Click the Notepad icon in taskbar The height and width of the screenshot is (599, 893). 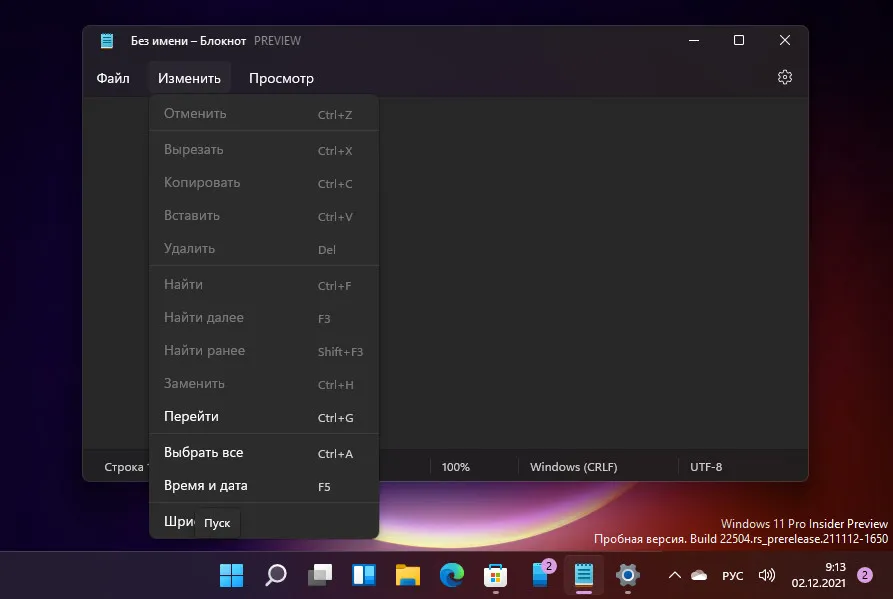583,575
